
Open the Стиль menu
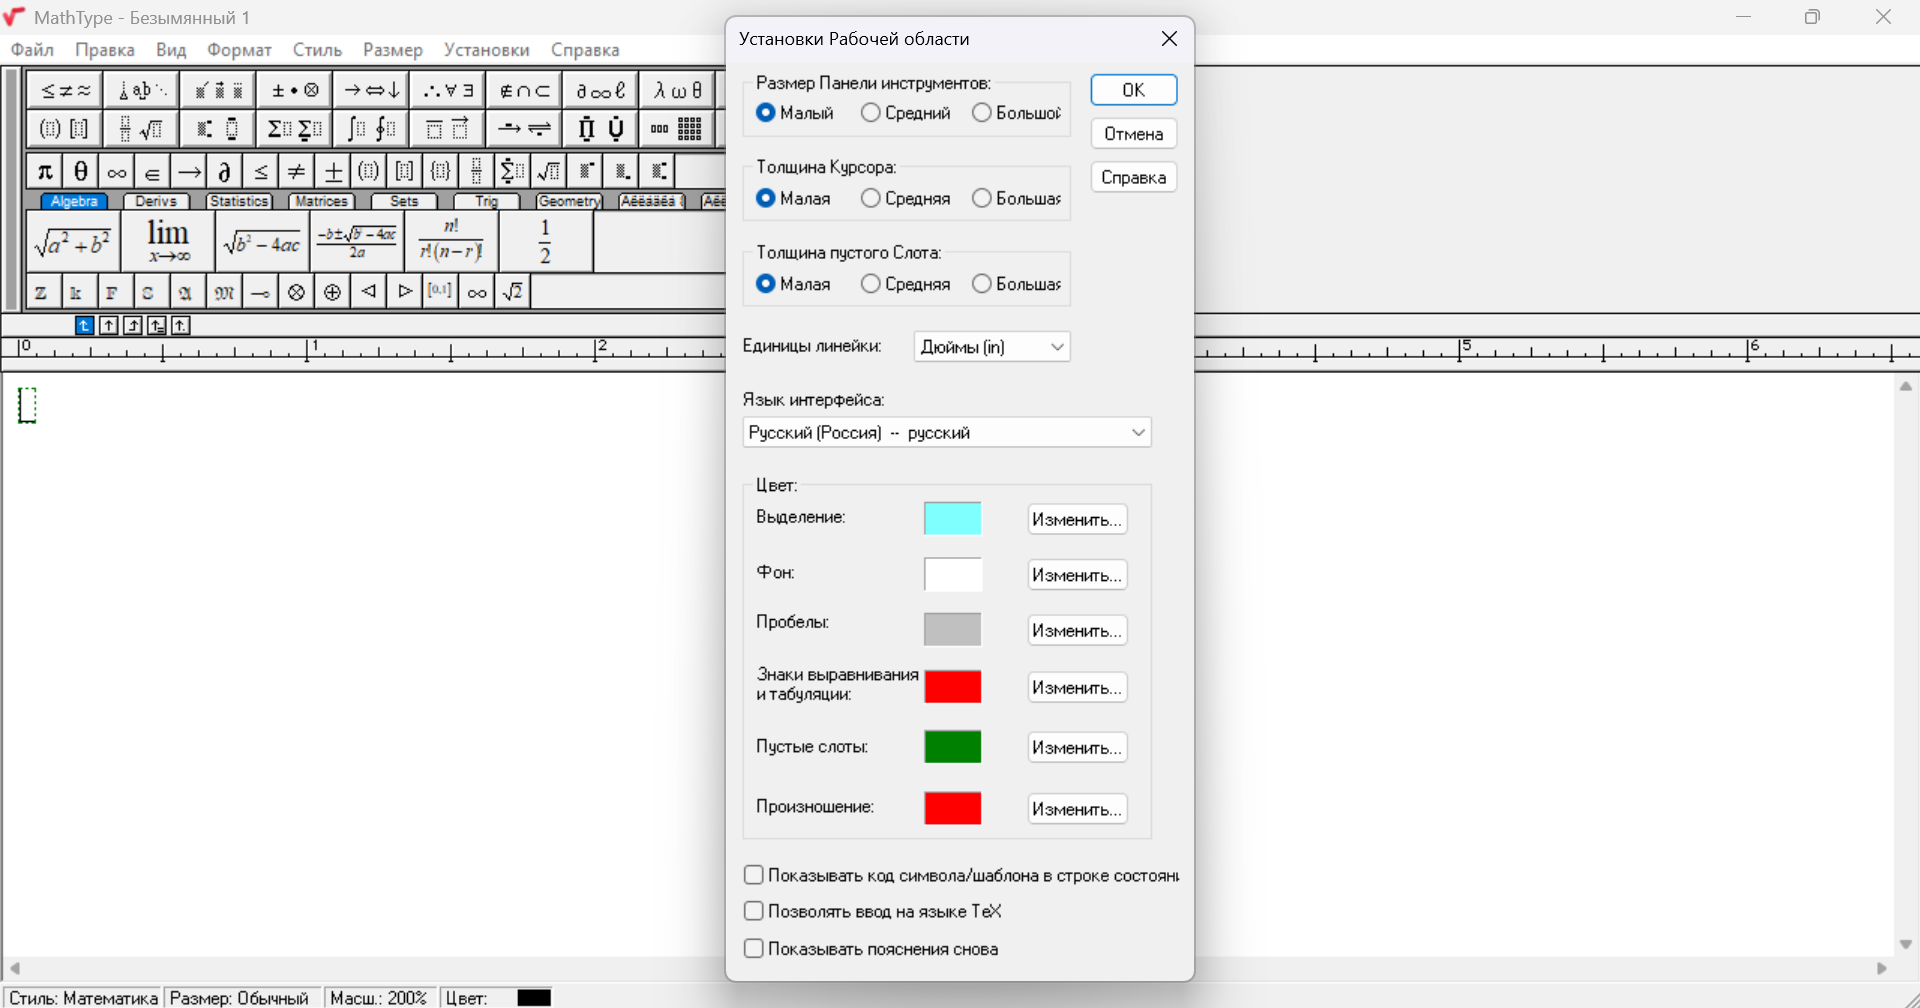317,50
